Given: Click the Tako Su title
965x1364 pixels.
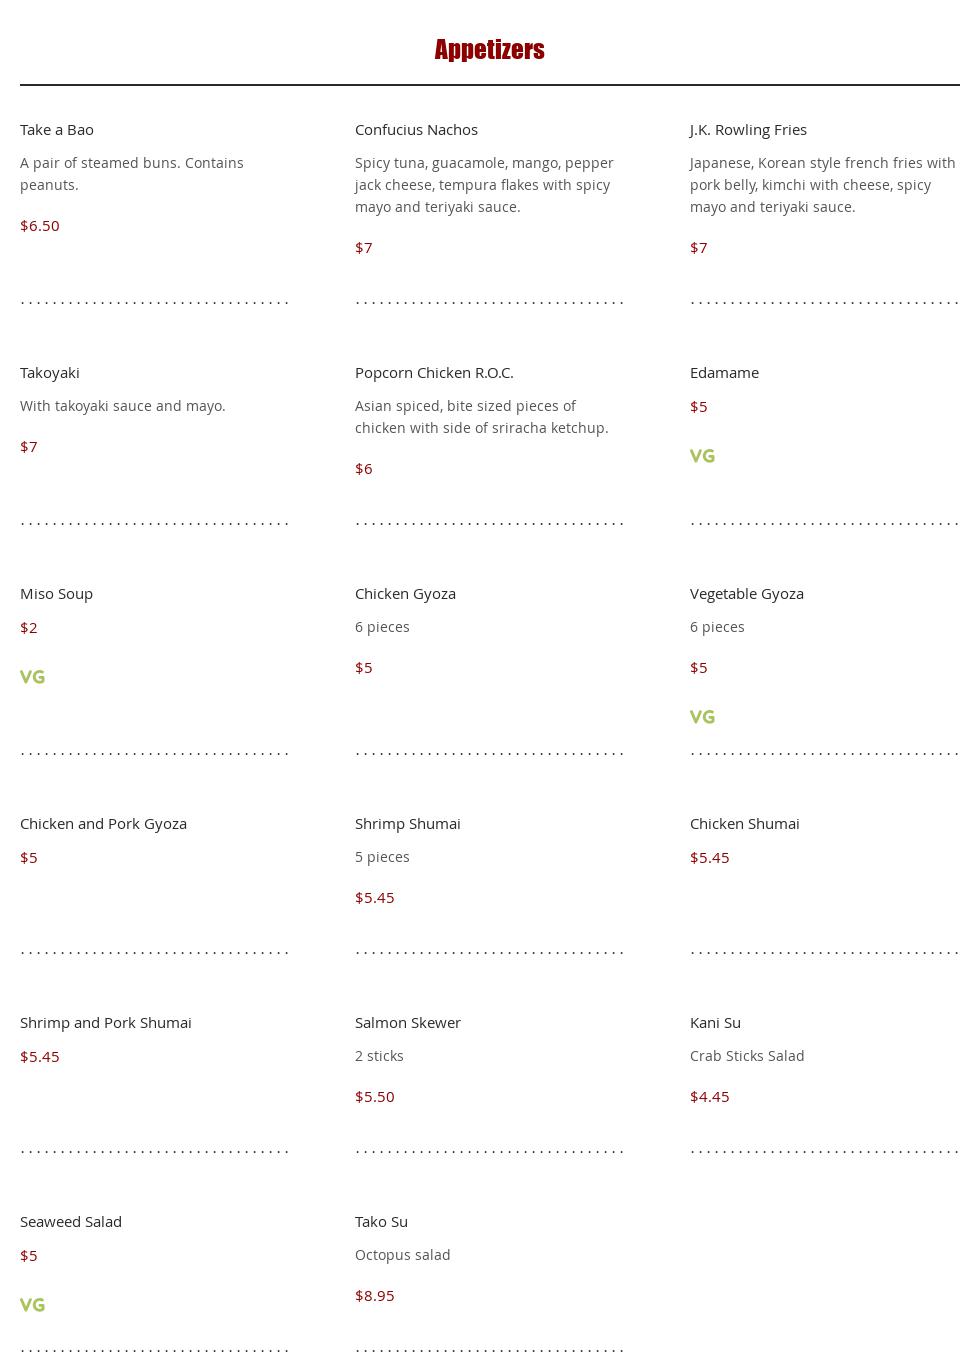Looking at the screenshot, I should tap(381, 1222).
